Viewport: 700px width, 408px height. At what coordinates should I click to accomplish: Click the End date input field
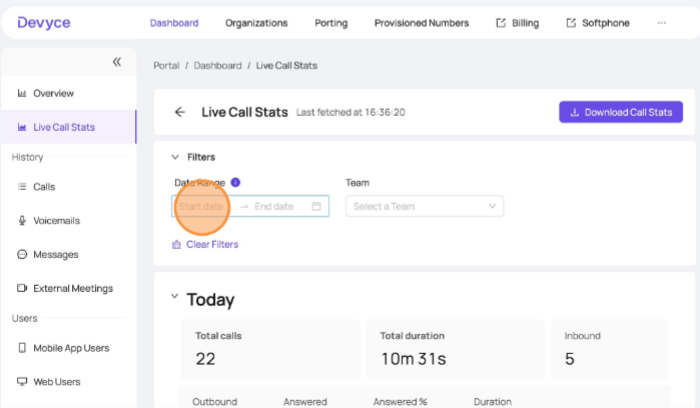tap(274, 206)
